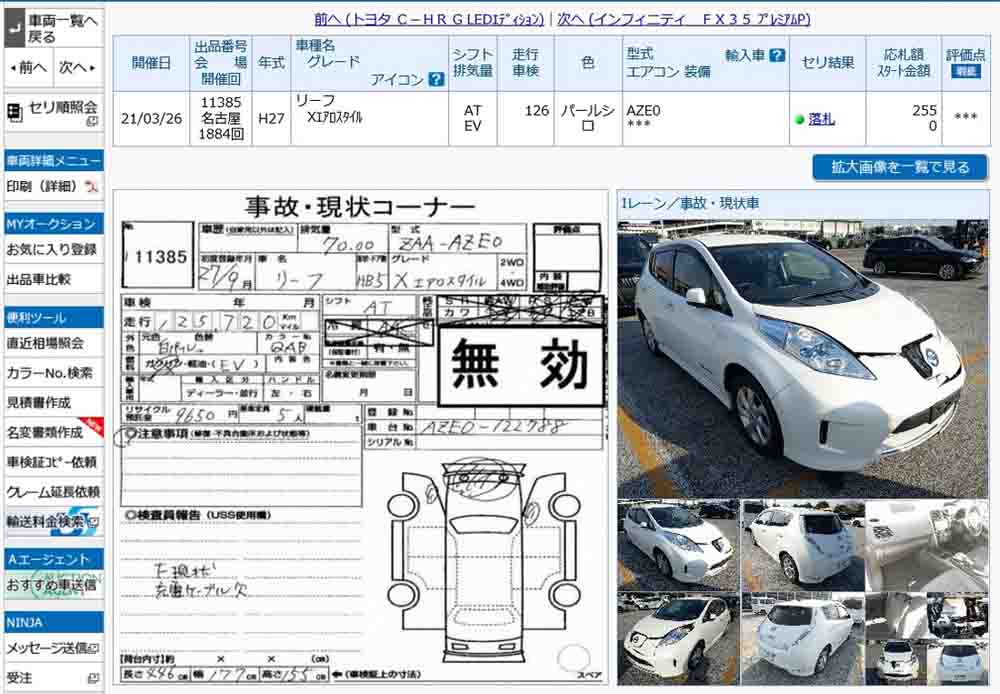Open the rear-quarter Leaf thumbnail in first row
1000x694 pixels.
[802, 546]
